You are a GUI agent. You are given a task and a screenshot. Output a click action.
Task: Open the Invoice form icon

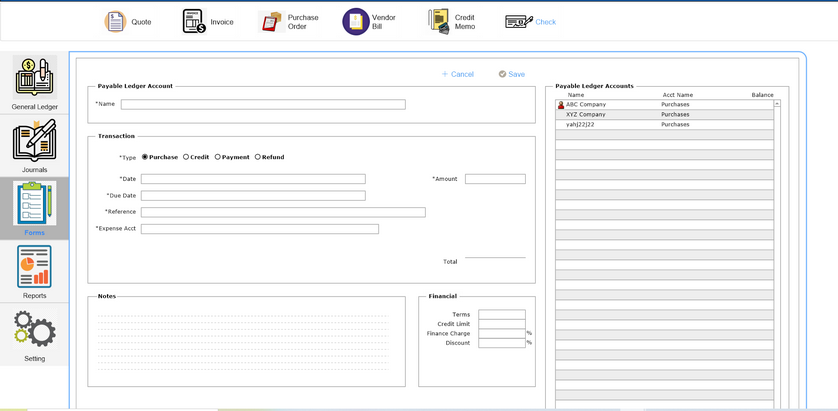coord(194,22)
